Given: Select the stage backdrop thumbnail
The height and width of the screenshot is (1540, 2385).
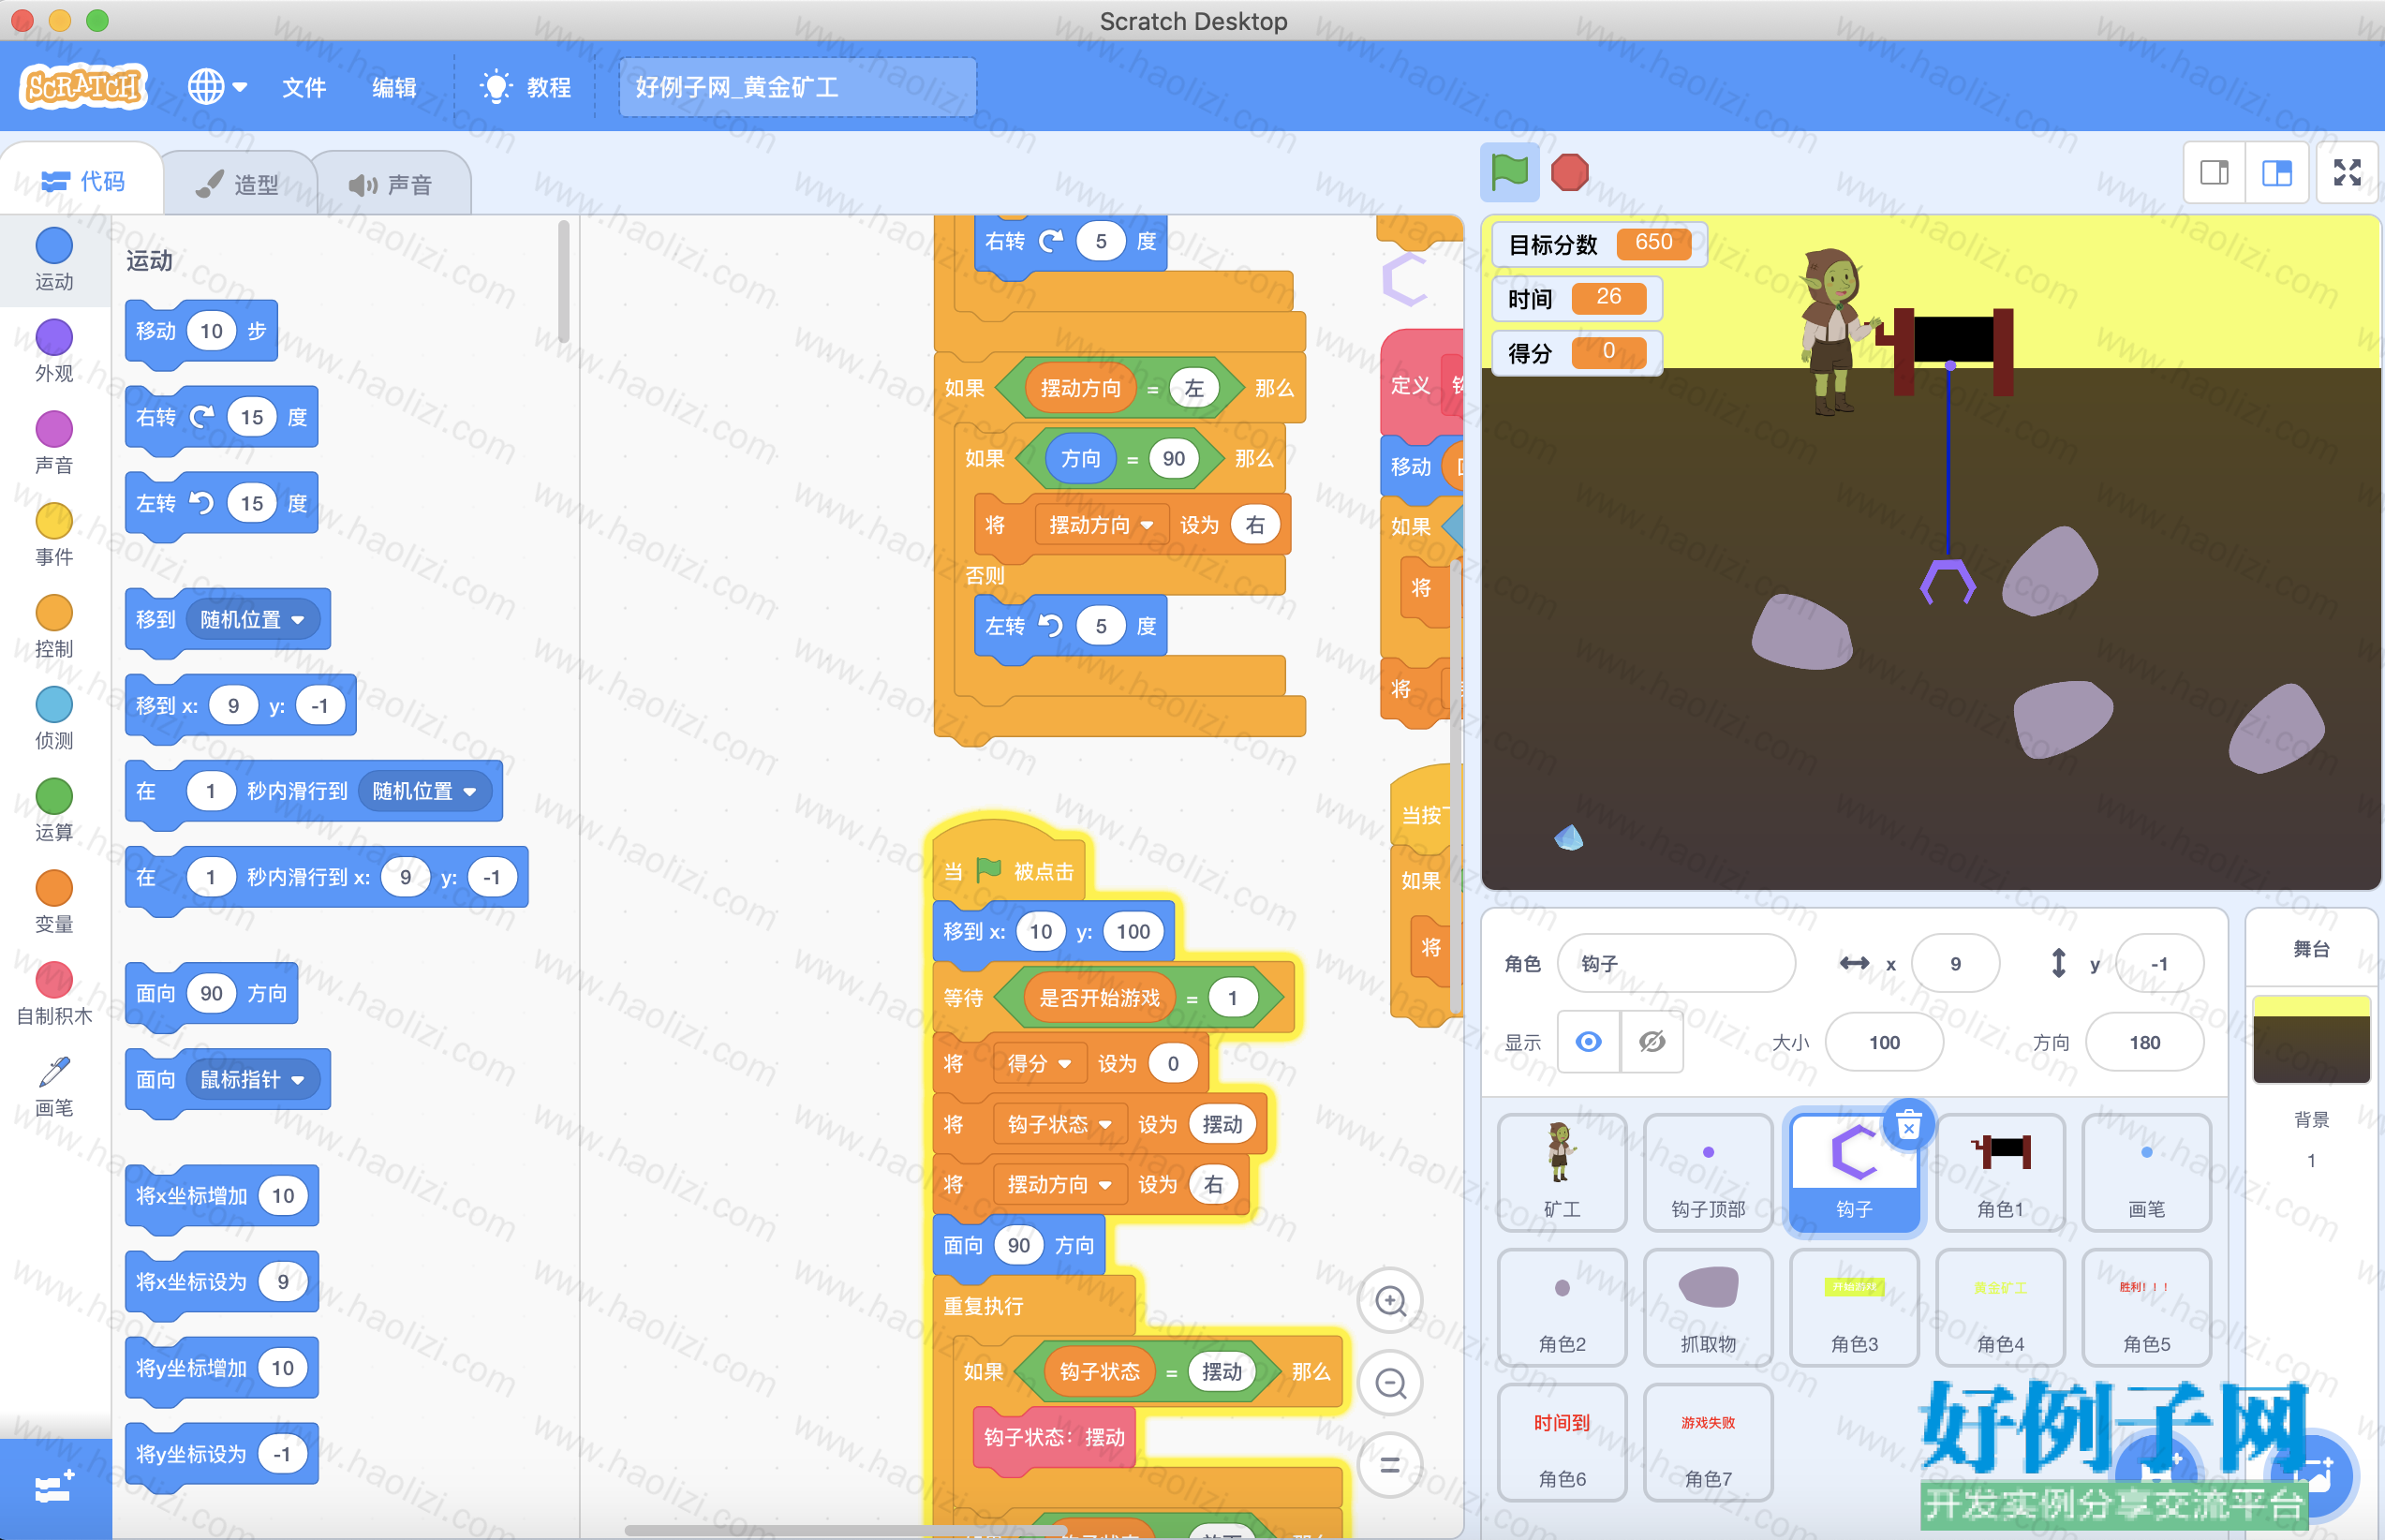Looking at the screenshot, I should (x=2311, y=1040).
